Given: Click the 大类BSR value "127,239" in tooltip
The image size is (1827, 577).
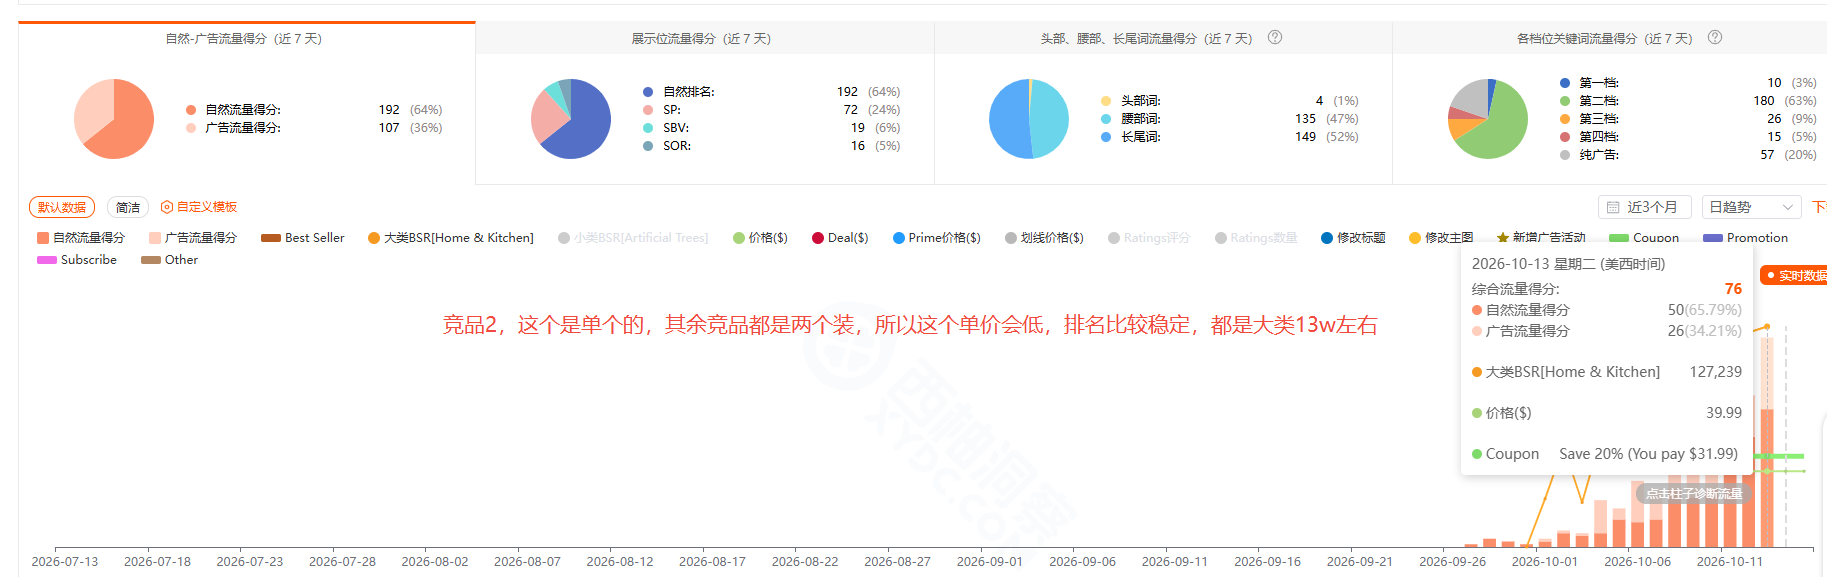Looking at the screenshot, I should click(1716, 372).
